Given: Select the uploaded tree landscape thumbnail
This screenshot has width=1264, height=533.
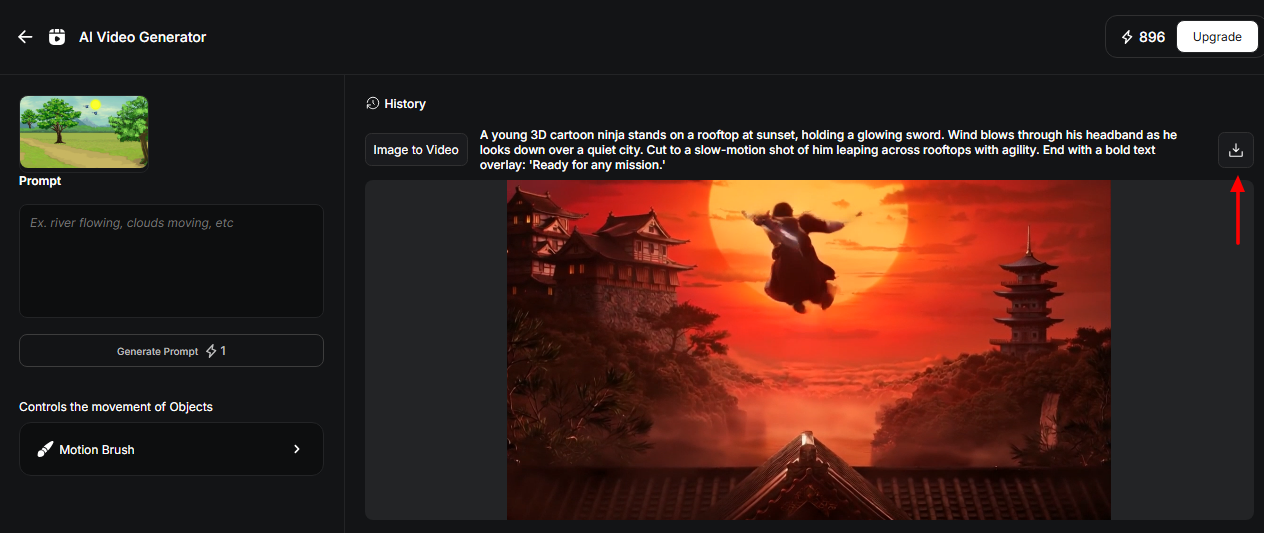Looking at the screenshot, I should coord(84,131).
